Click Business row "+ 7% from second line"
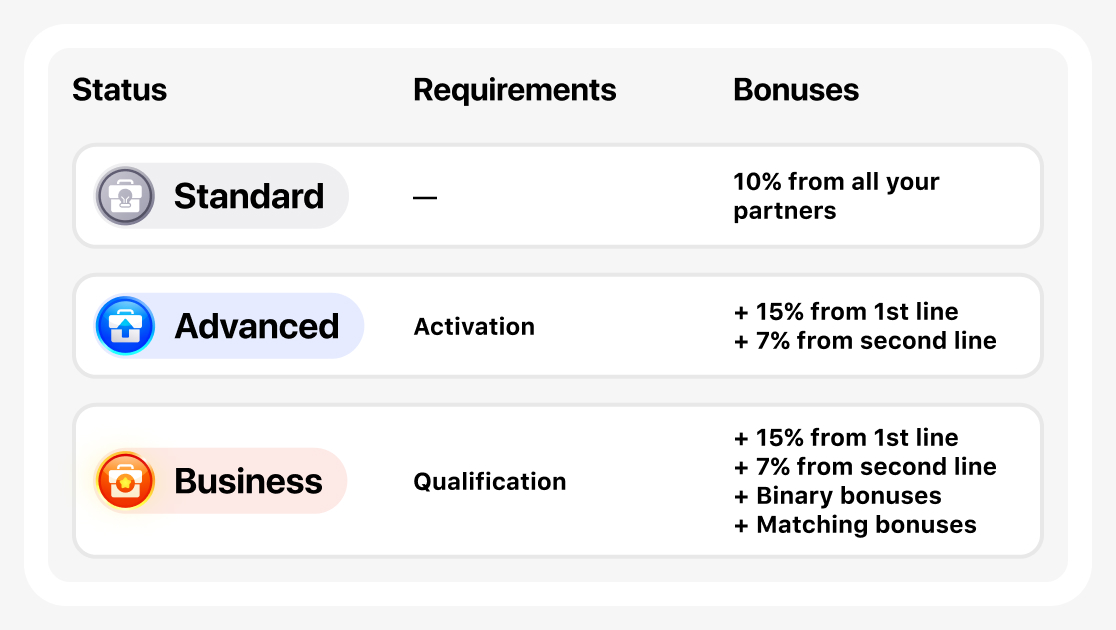 [865, 467]
